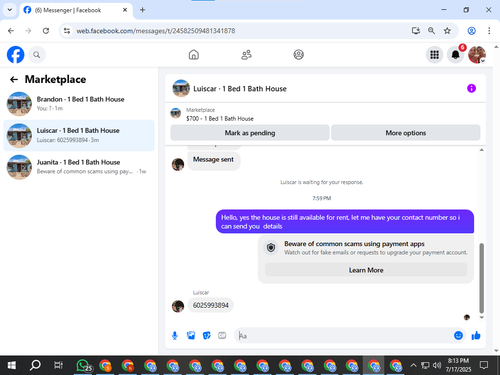Screen dimensions: 500x375
Task: Show hidden system tray icons
Action: (x=413, y=365)
